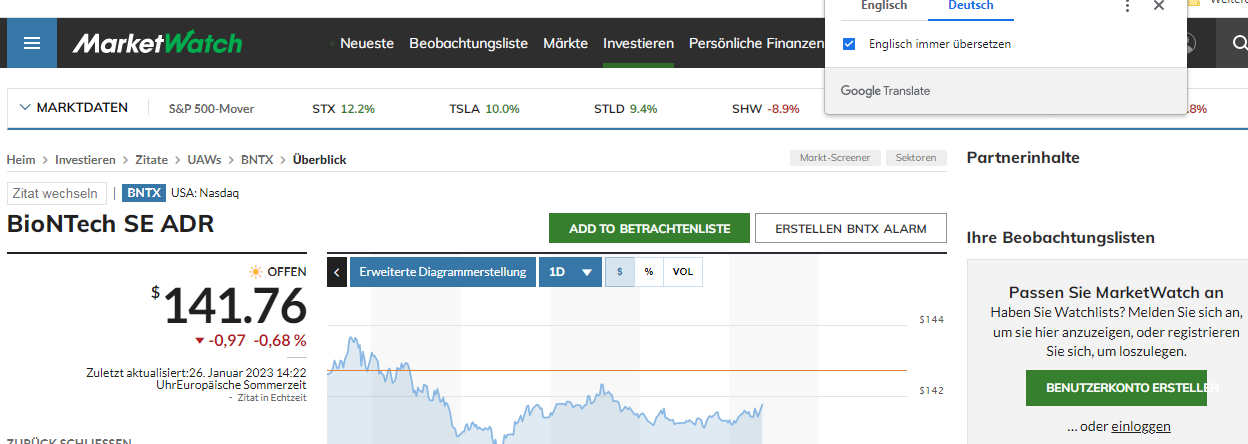Expand the MARKTDATEN chevron
Viewport: 1248px width, 444px height.
25,108
